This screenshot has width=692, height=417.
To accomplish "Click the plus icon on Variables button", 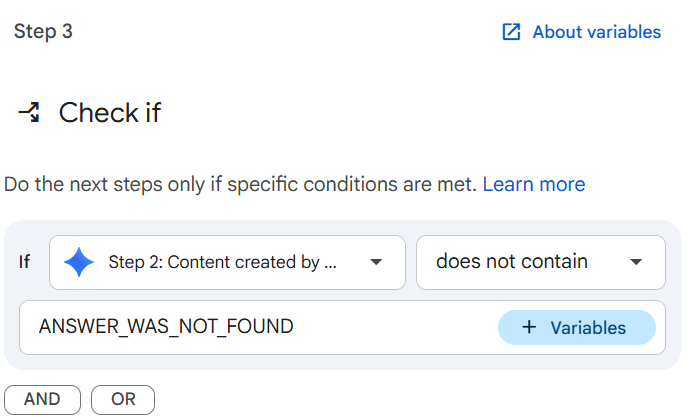I will coord(530,328).
